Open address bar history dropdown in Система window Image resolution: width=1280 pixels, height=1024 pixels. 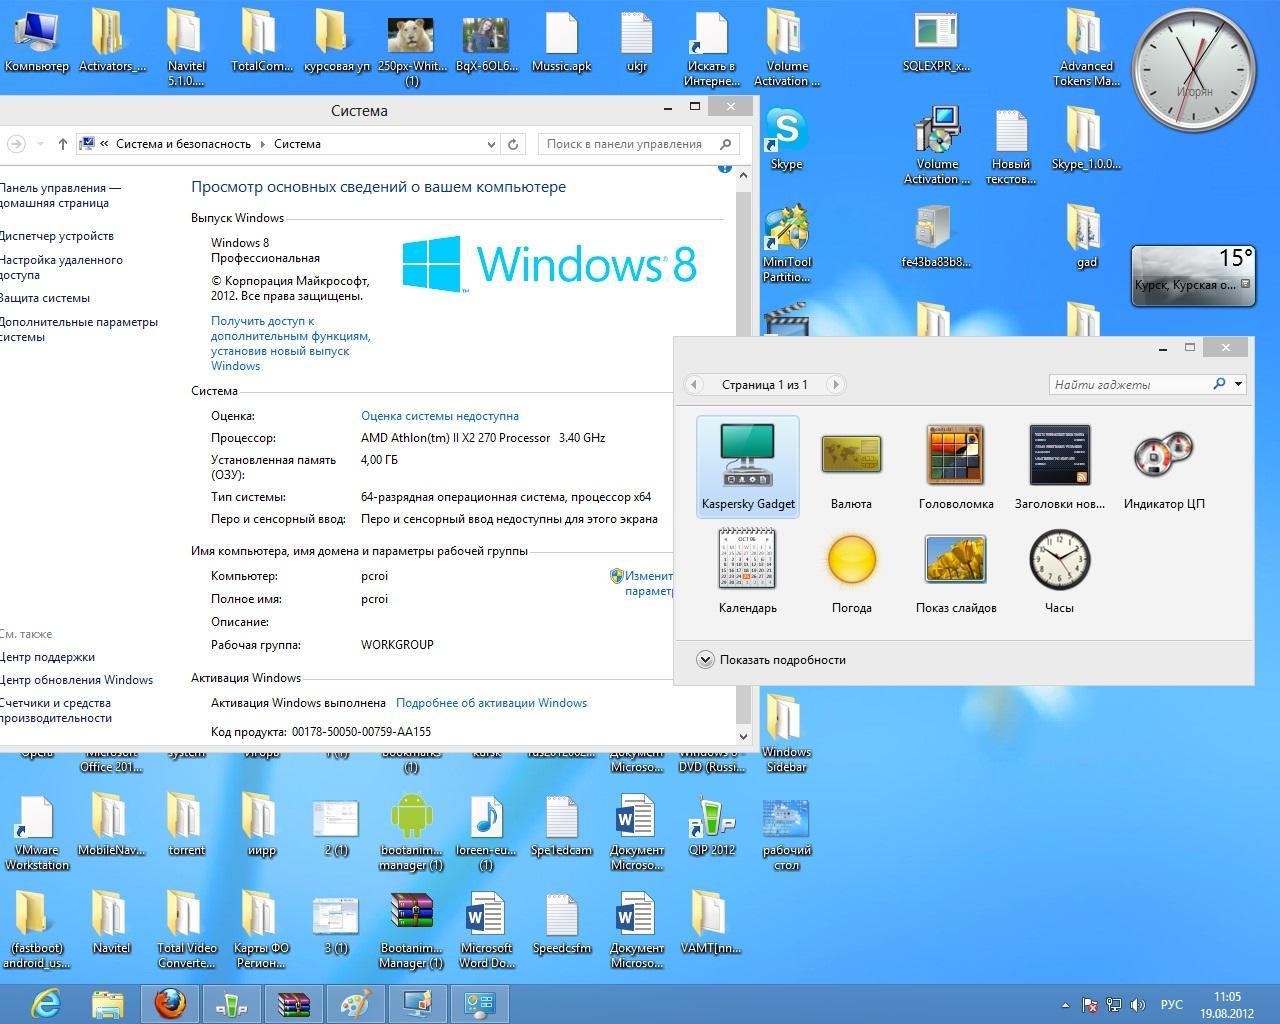pos(491,144)
